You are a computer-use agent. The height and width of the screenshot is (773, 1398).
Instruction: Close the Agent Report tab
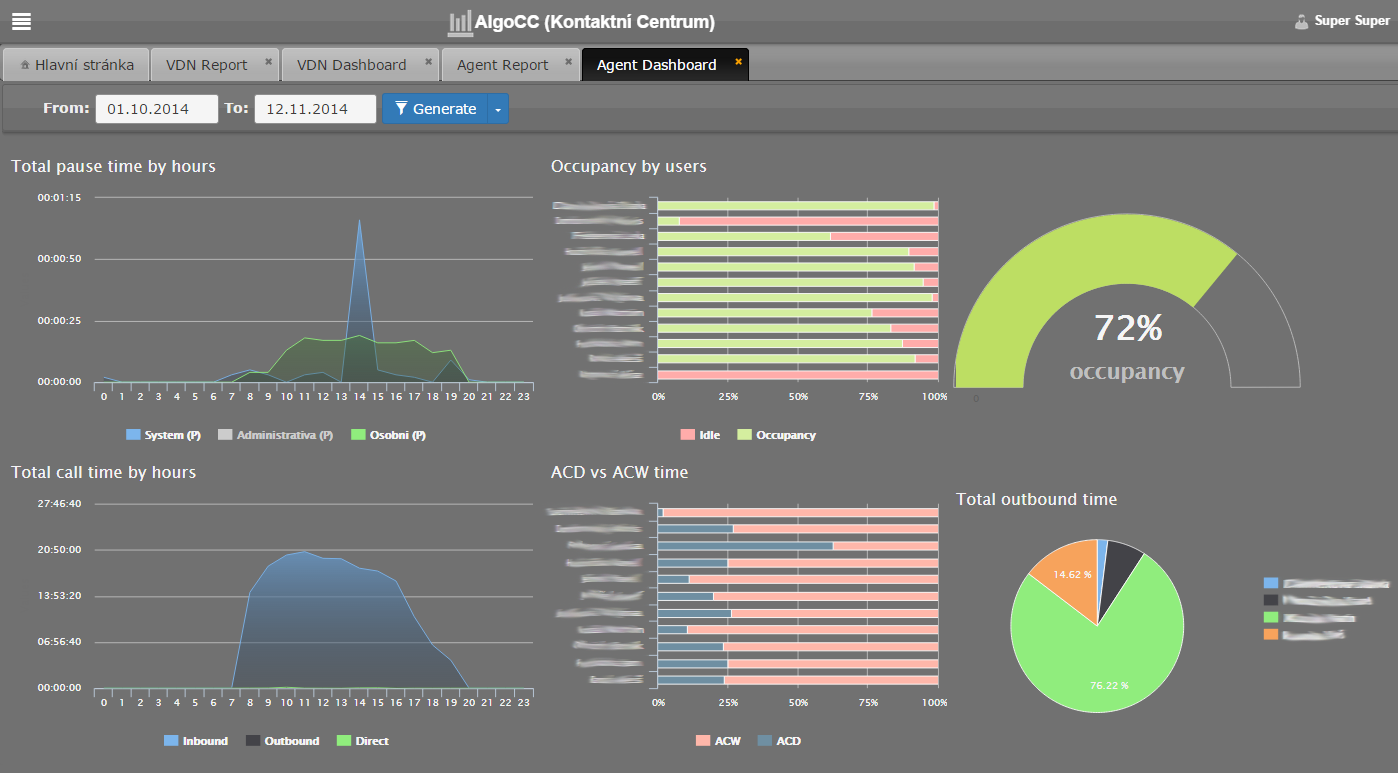coord(568,62)
